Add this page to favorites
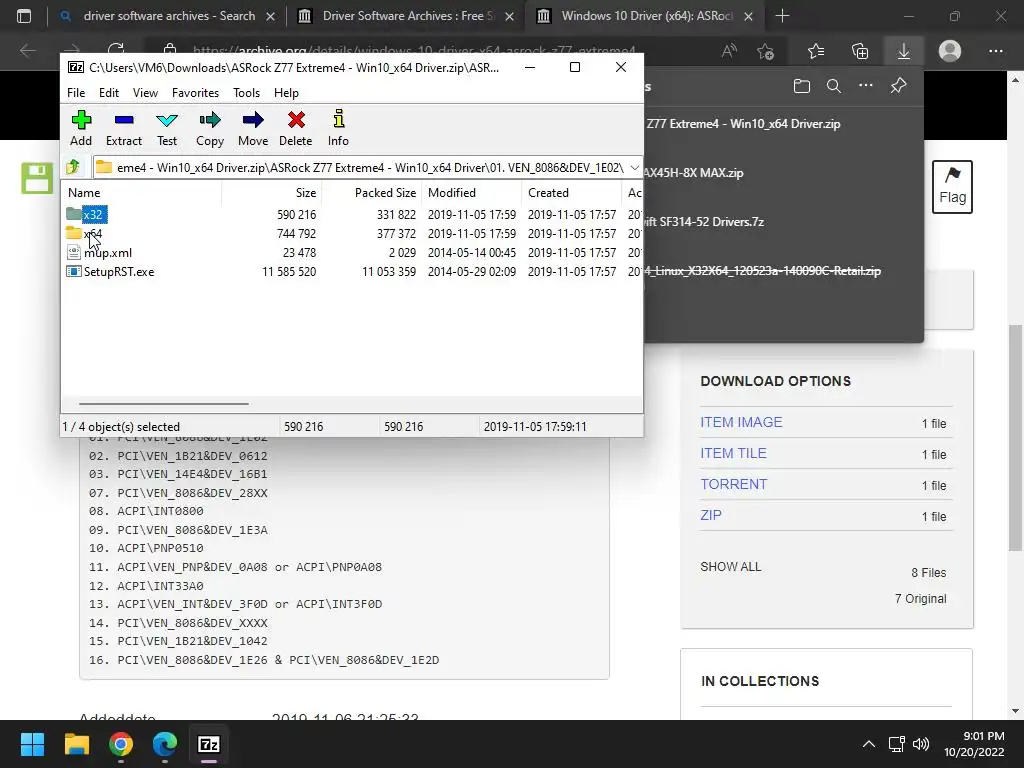The height and width of the screenshot is (768, 1024). 765,51
